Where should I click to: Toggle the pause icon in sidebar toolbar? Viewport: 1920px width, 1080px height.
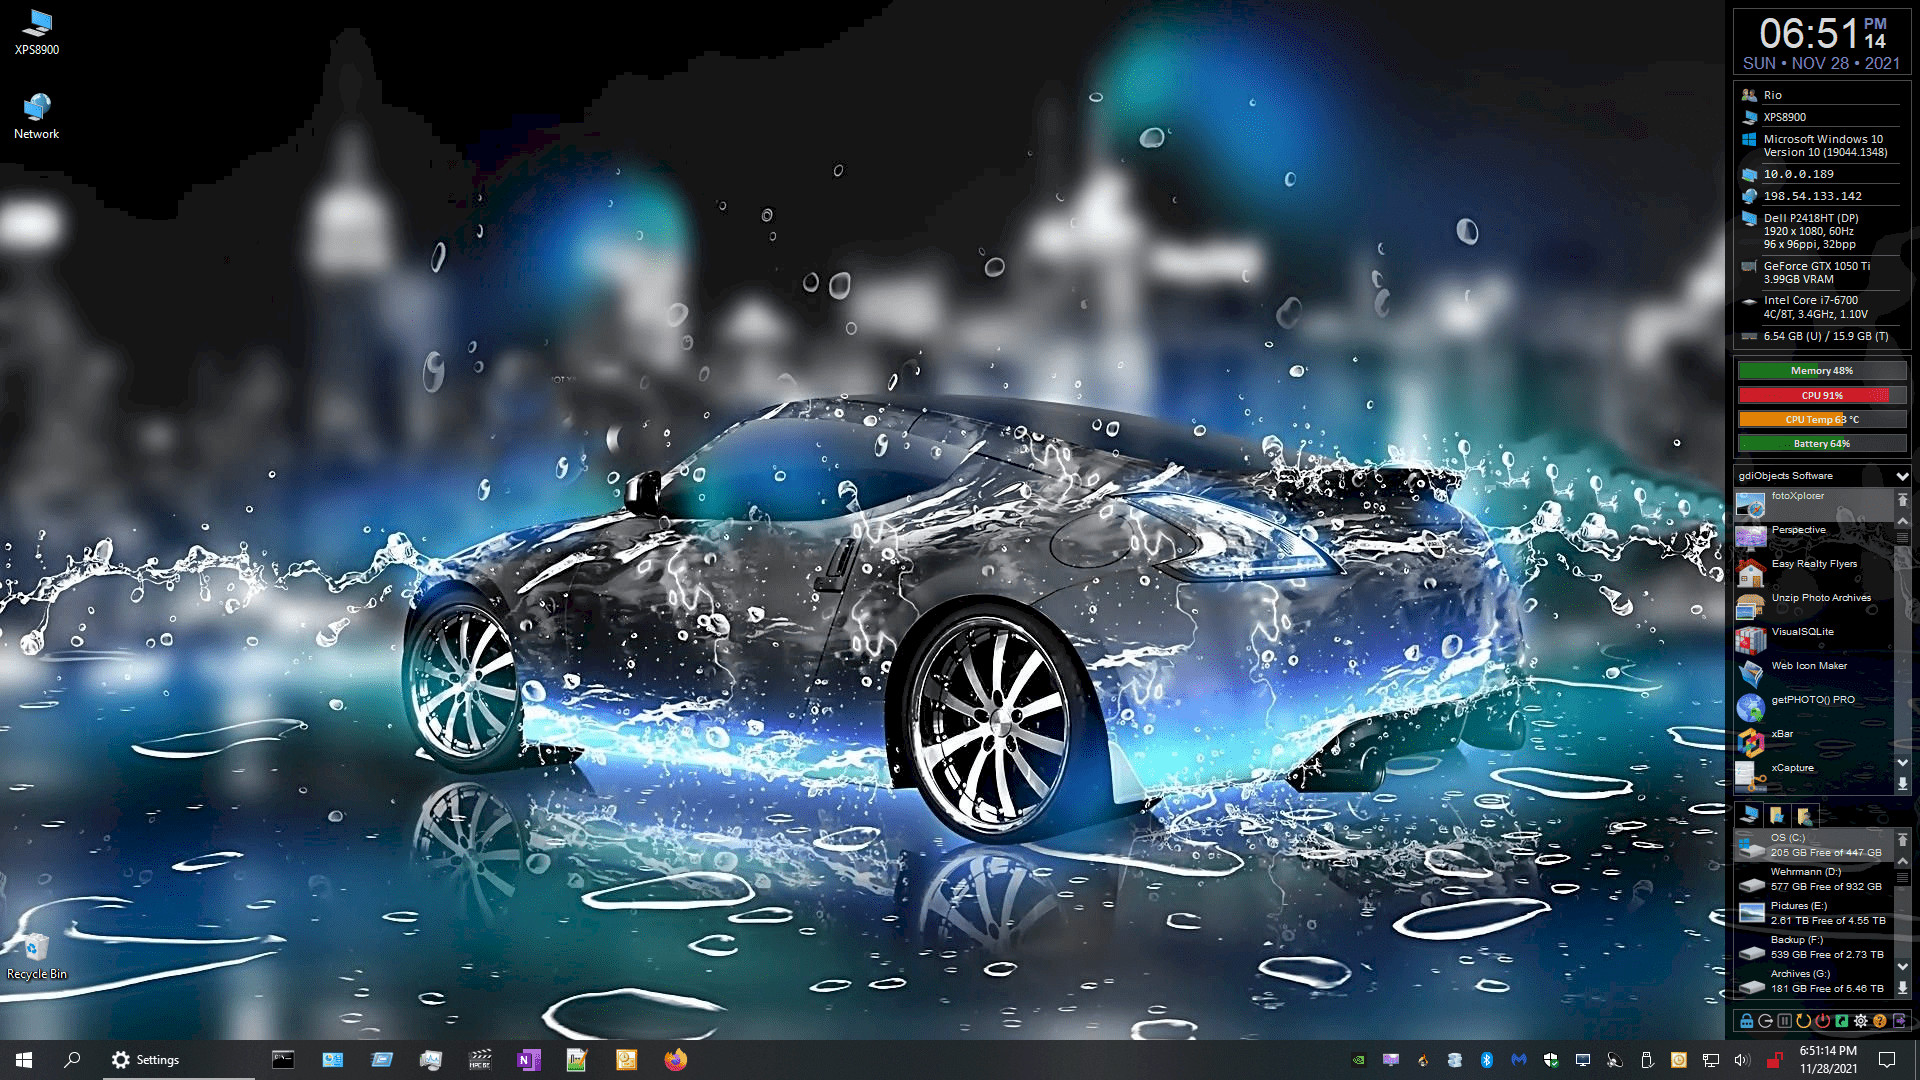pyautogui.click(x=1784, y=1021)
